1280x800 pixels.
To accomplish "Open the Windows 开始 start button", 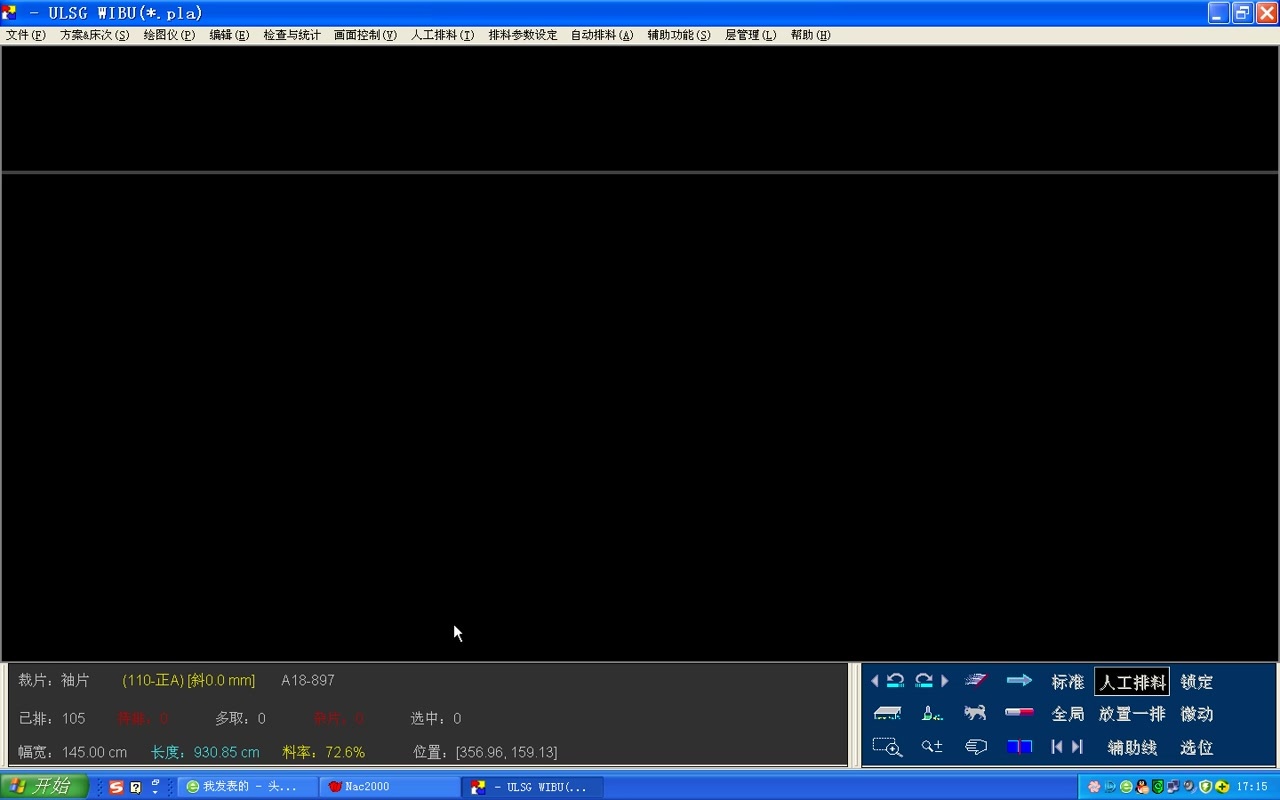I will (44, 787).
